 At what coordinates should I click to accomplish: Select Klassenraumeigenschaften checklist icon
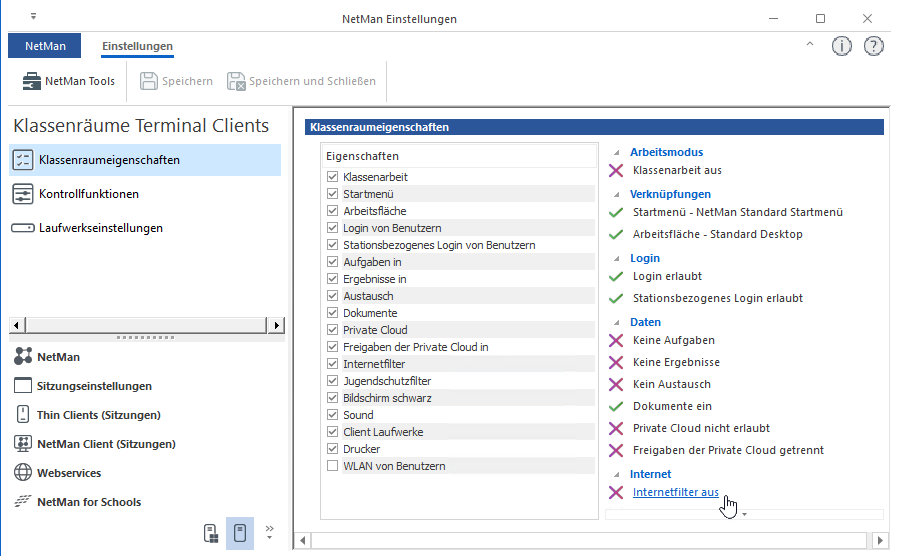click(23, 160)
